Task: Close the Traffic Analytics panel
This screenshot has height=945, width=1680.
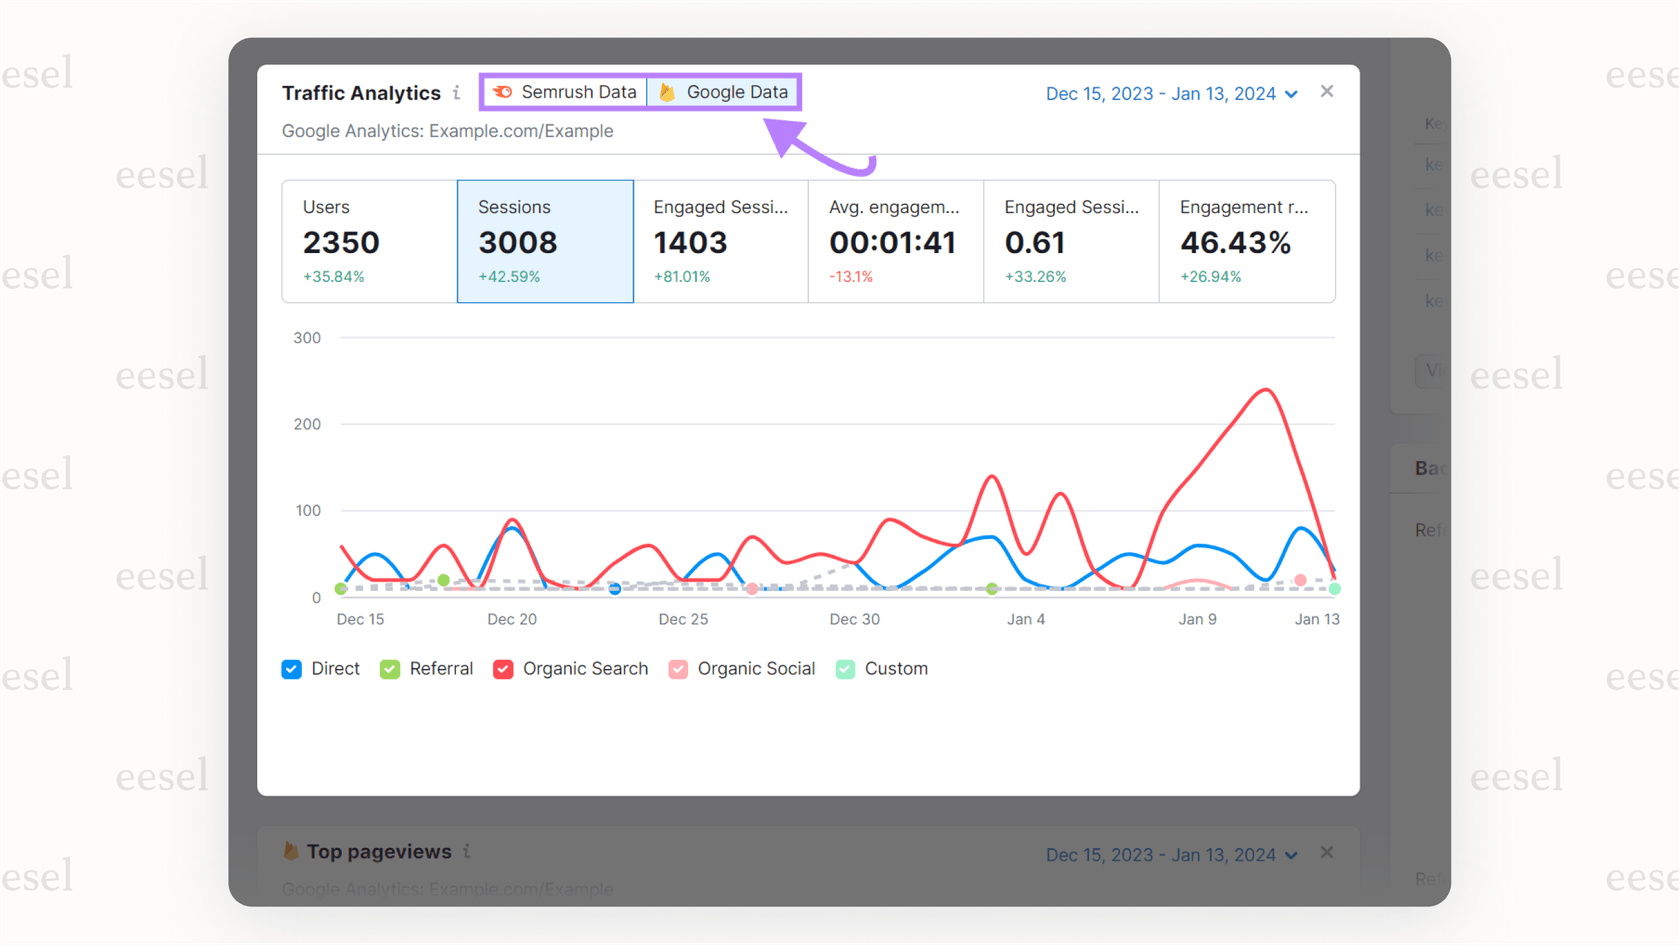Action: 1327,90
